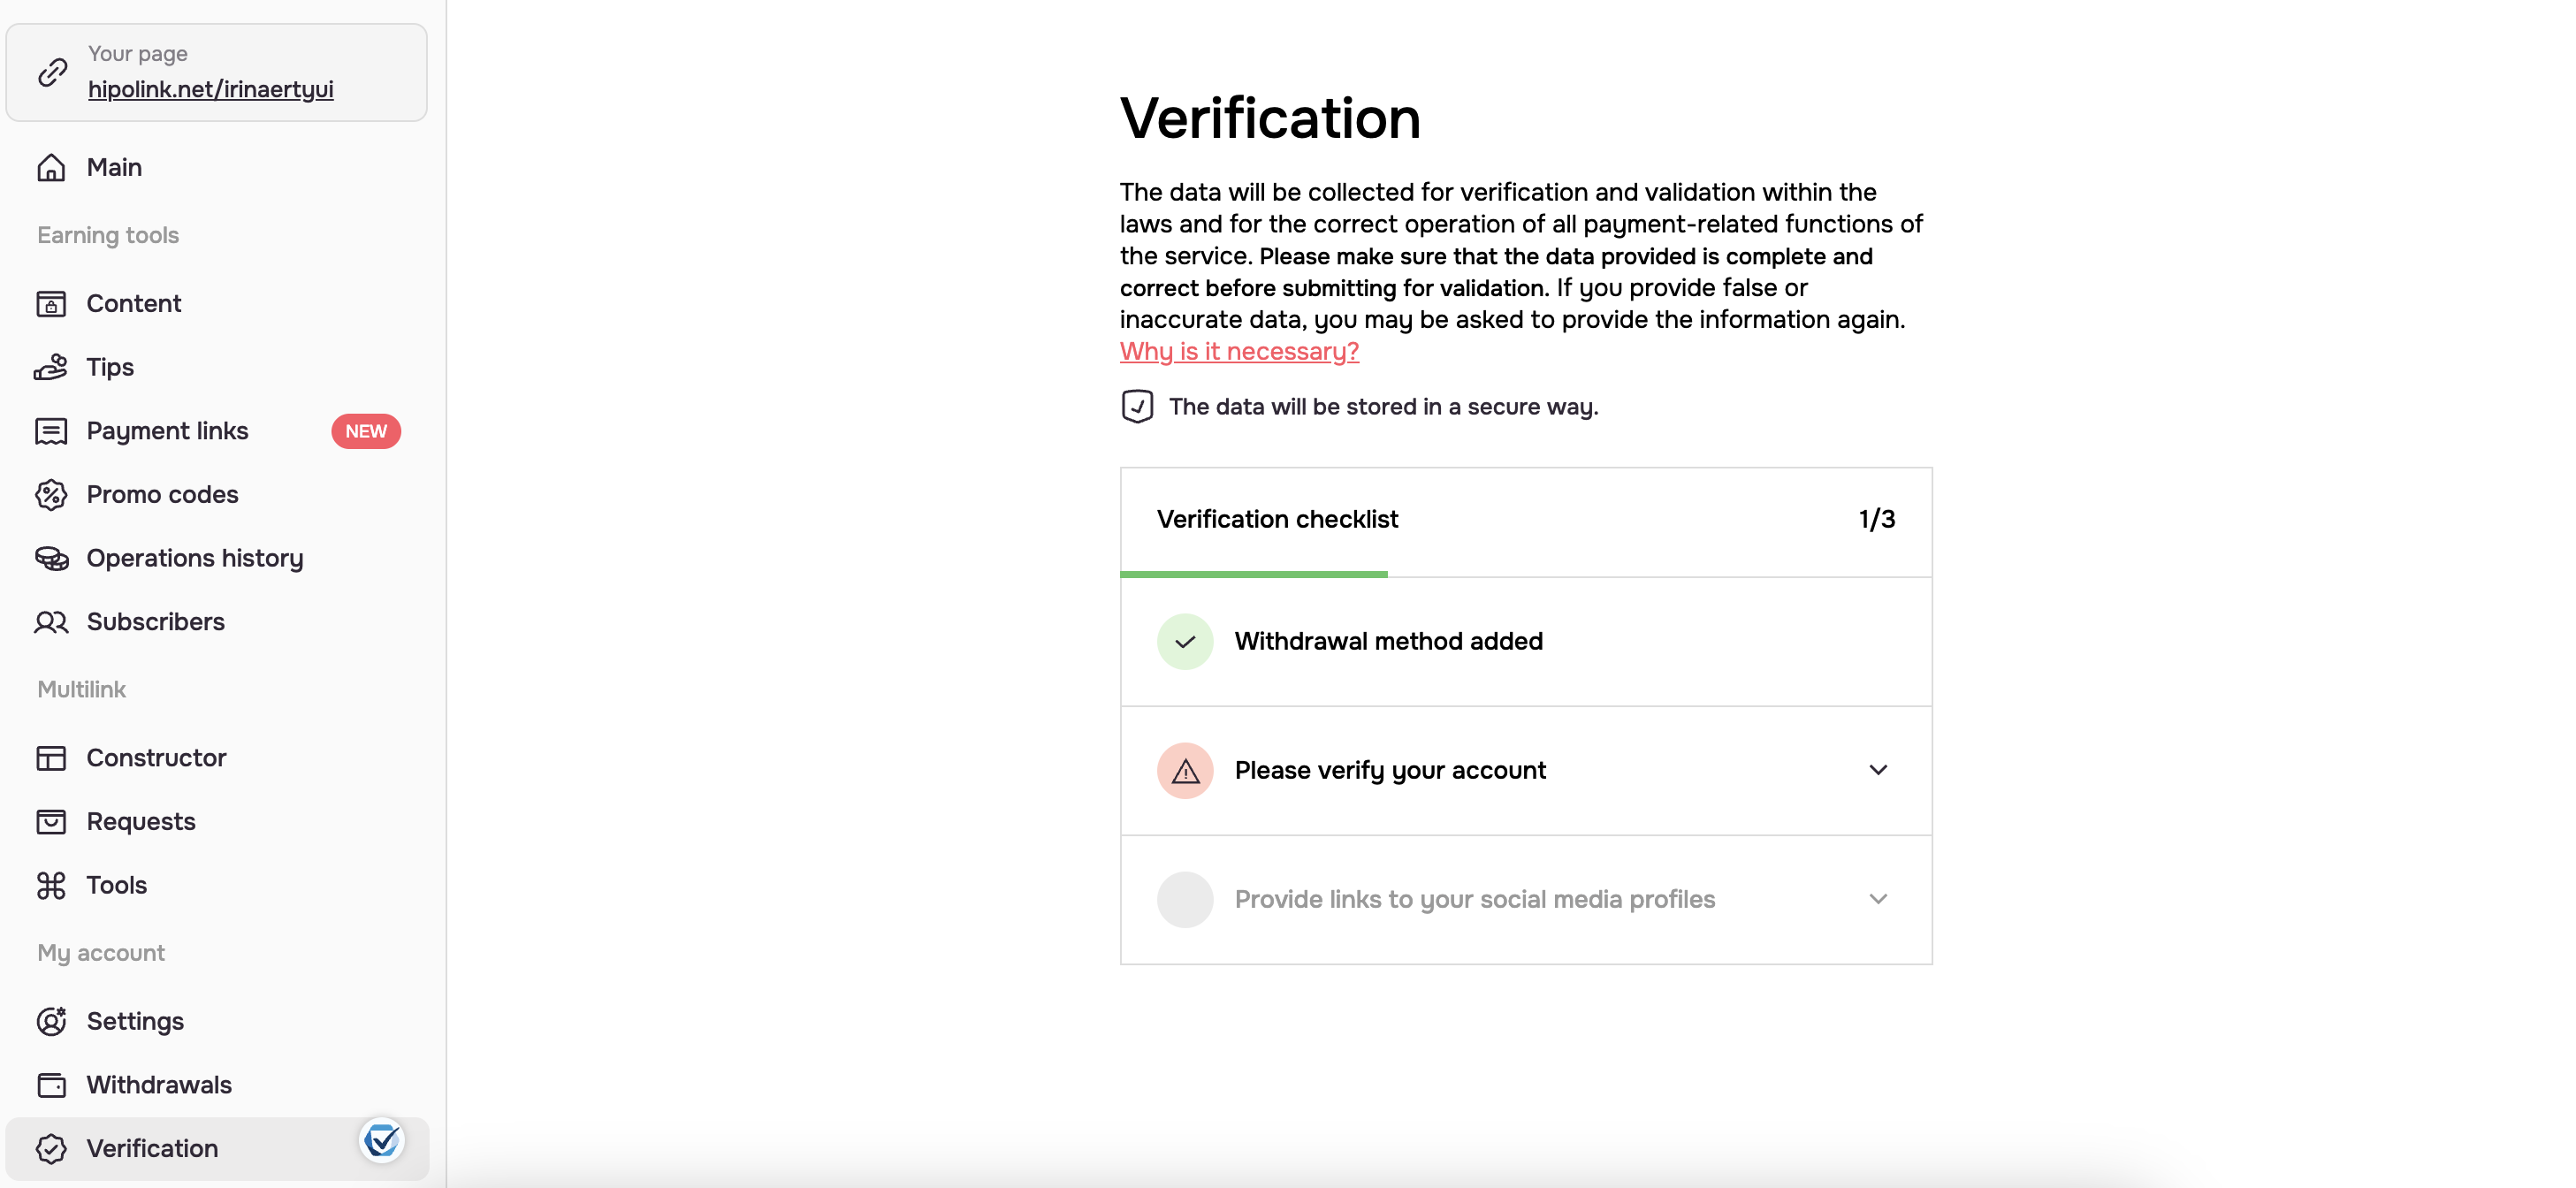This screenshot has width=2576, height=1188.
Task: Click the warning circle on Please verify your account
Action: pos(1185,770)
